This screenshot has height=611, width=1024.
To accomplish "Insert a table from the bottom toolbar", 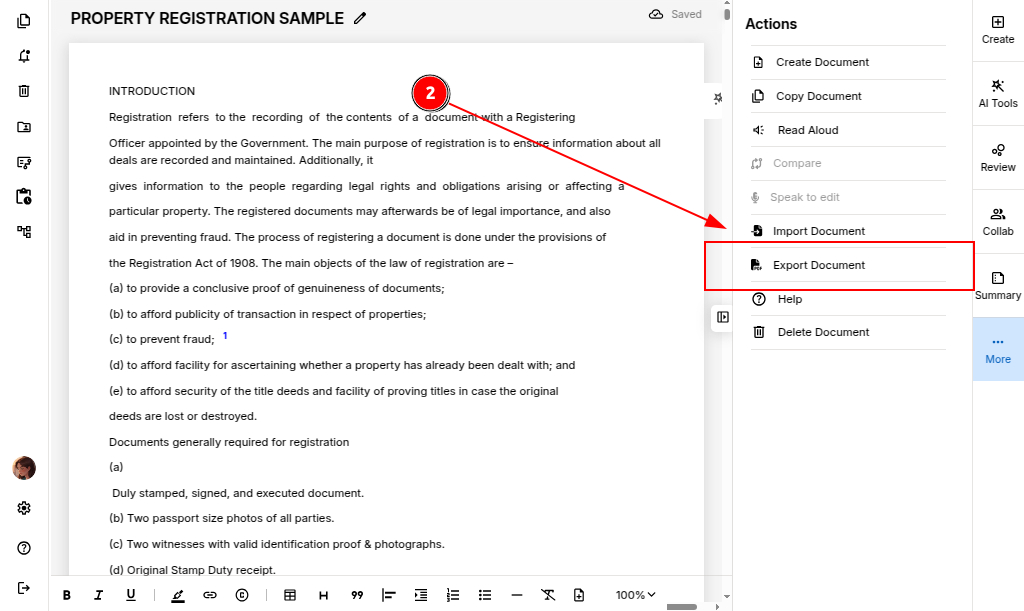I will click(x=290, y=595).
